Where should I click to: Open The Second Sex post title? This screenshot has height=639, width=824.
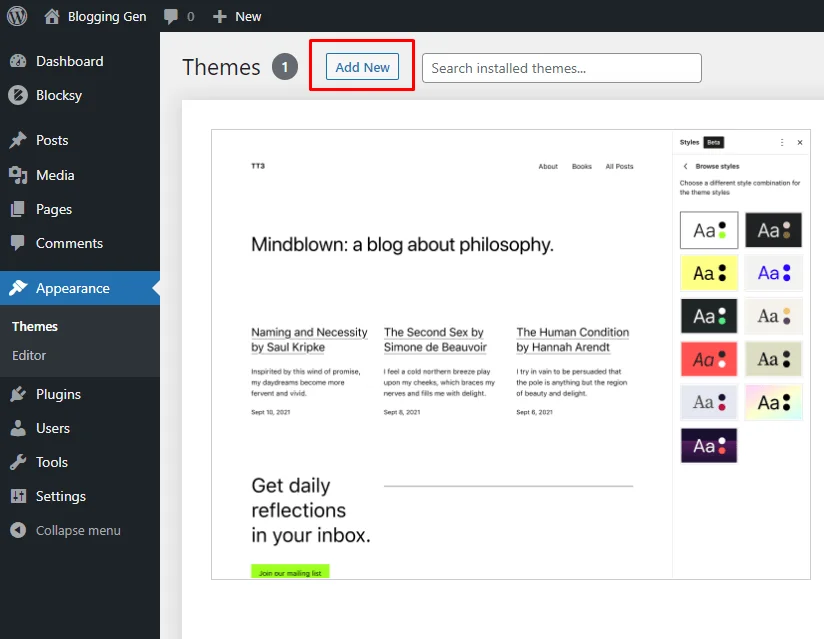coord(435,339)
